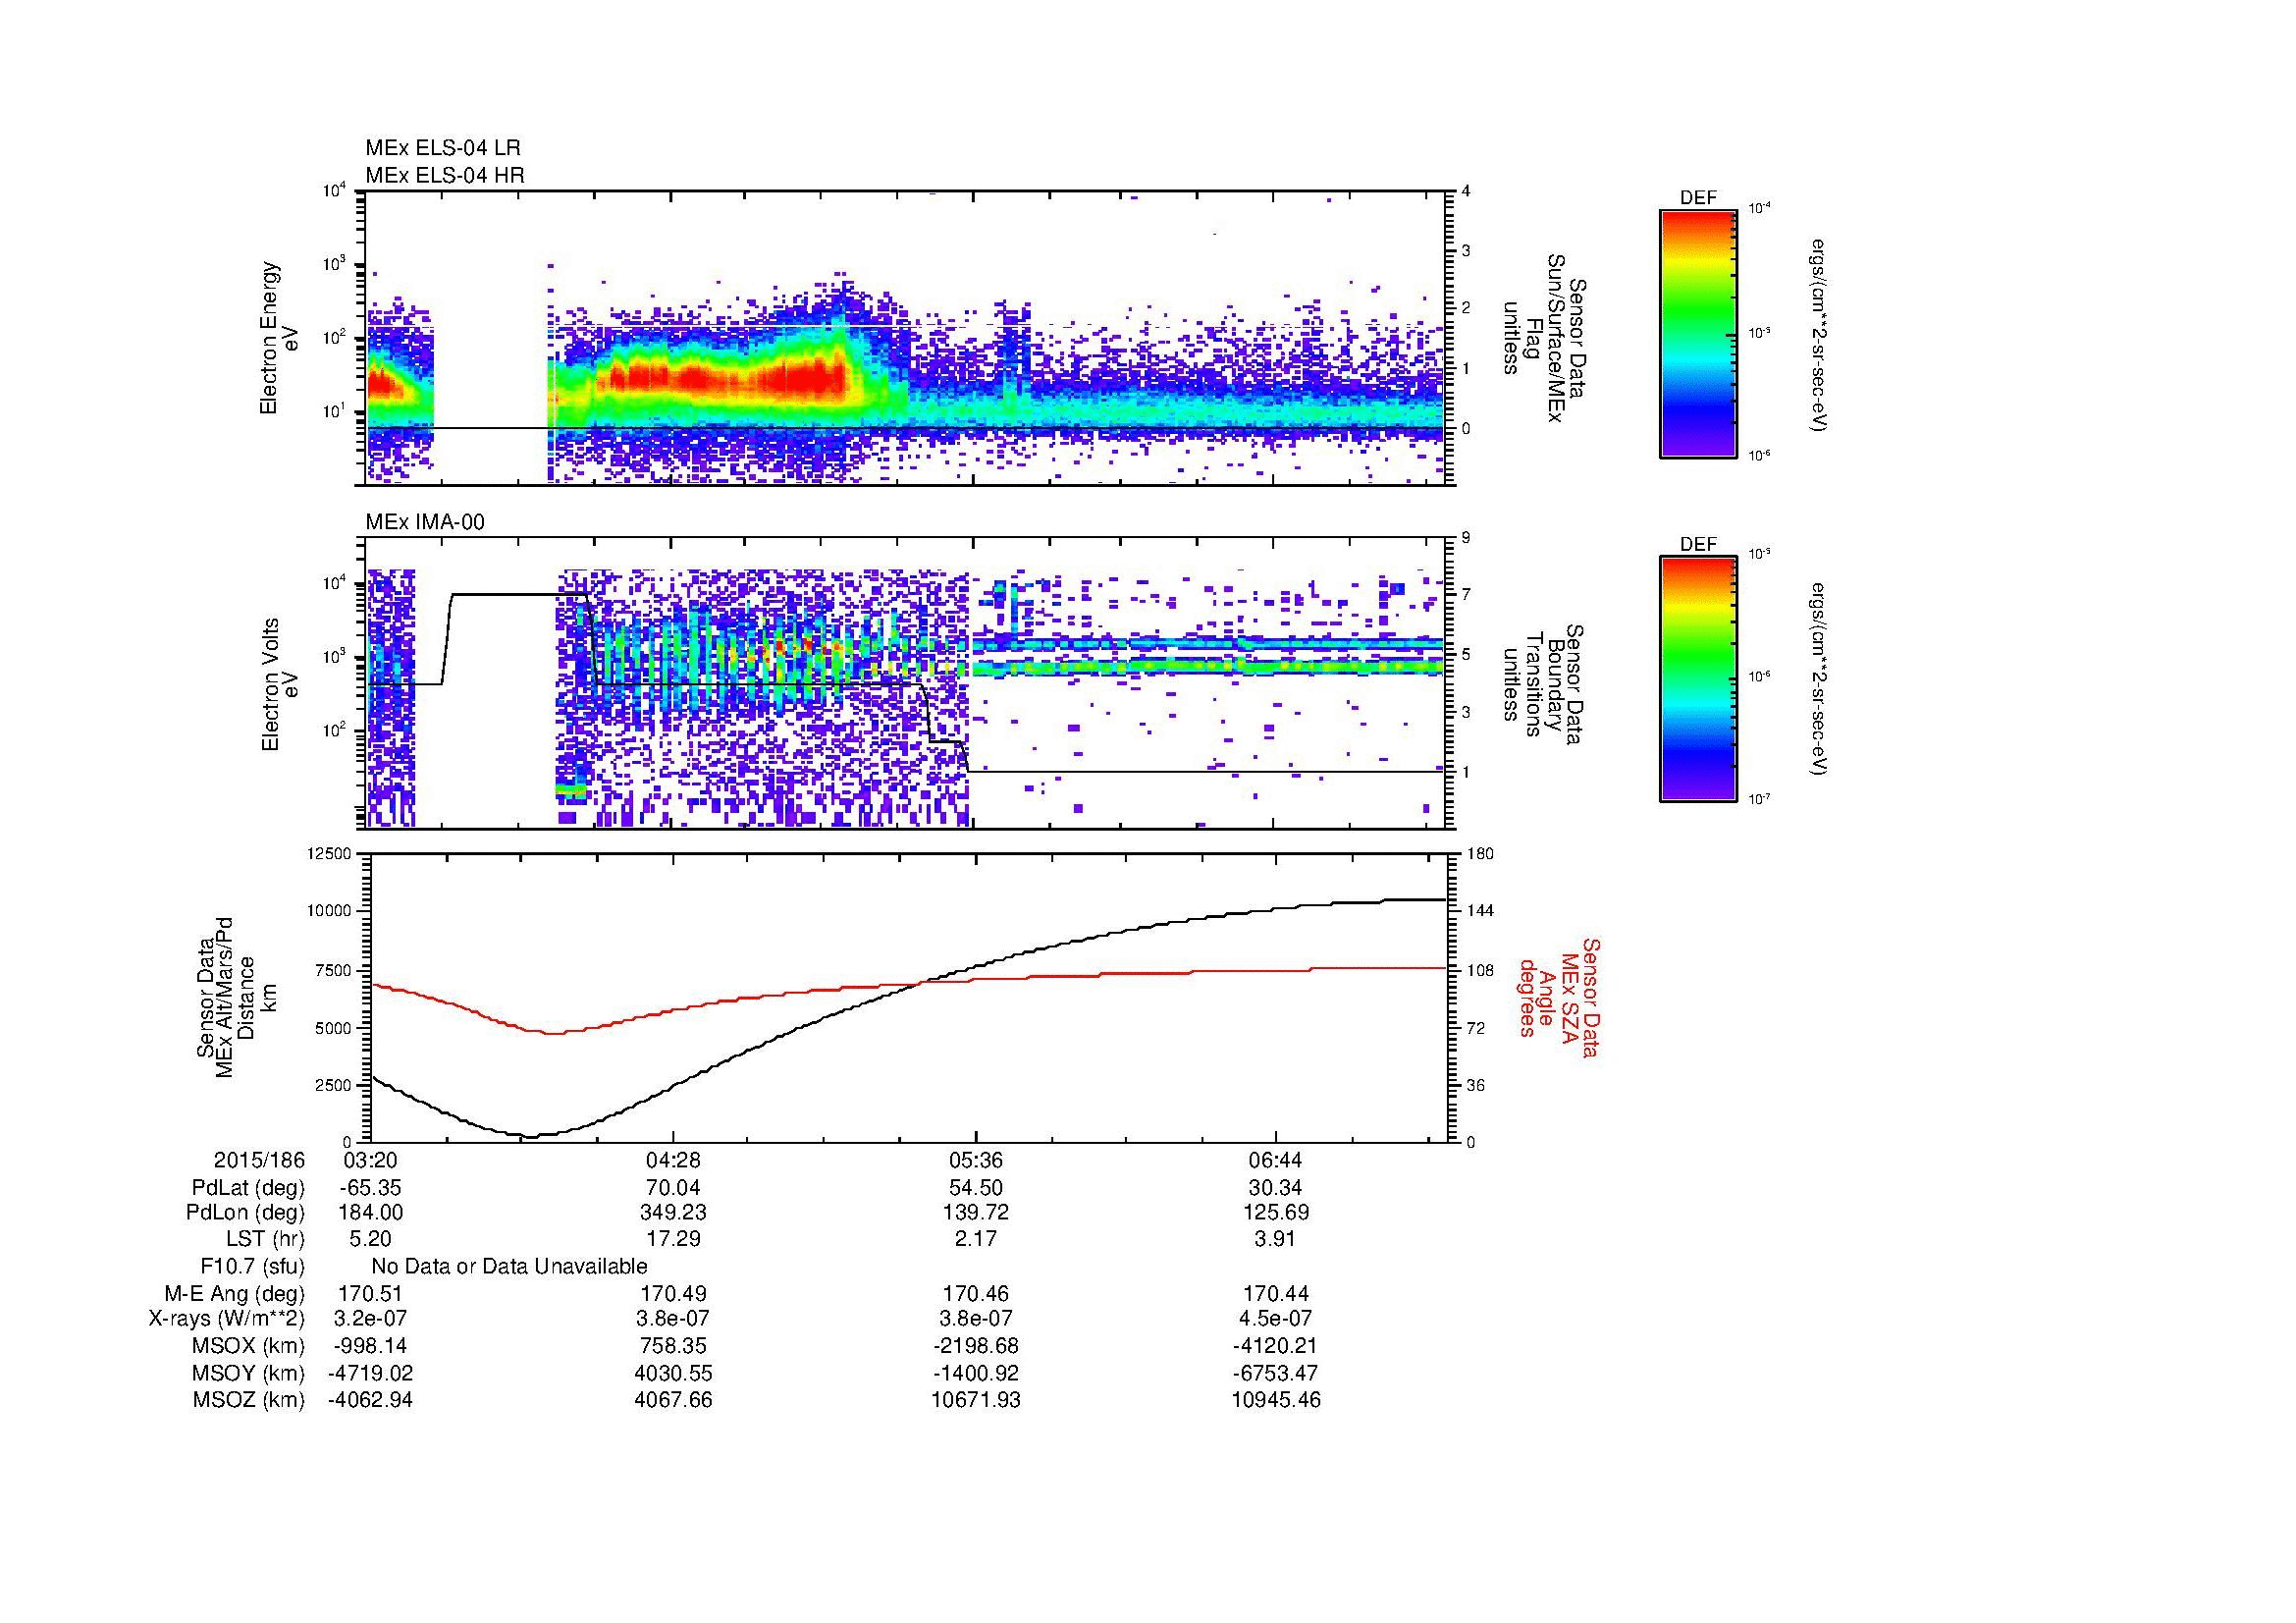Click the 'Electron Energy eV' axis label
The image size is (2296, 1623).
(x=279, y=338)
